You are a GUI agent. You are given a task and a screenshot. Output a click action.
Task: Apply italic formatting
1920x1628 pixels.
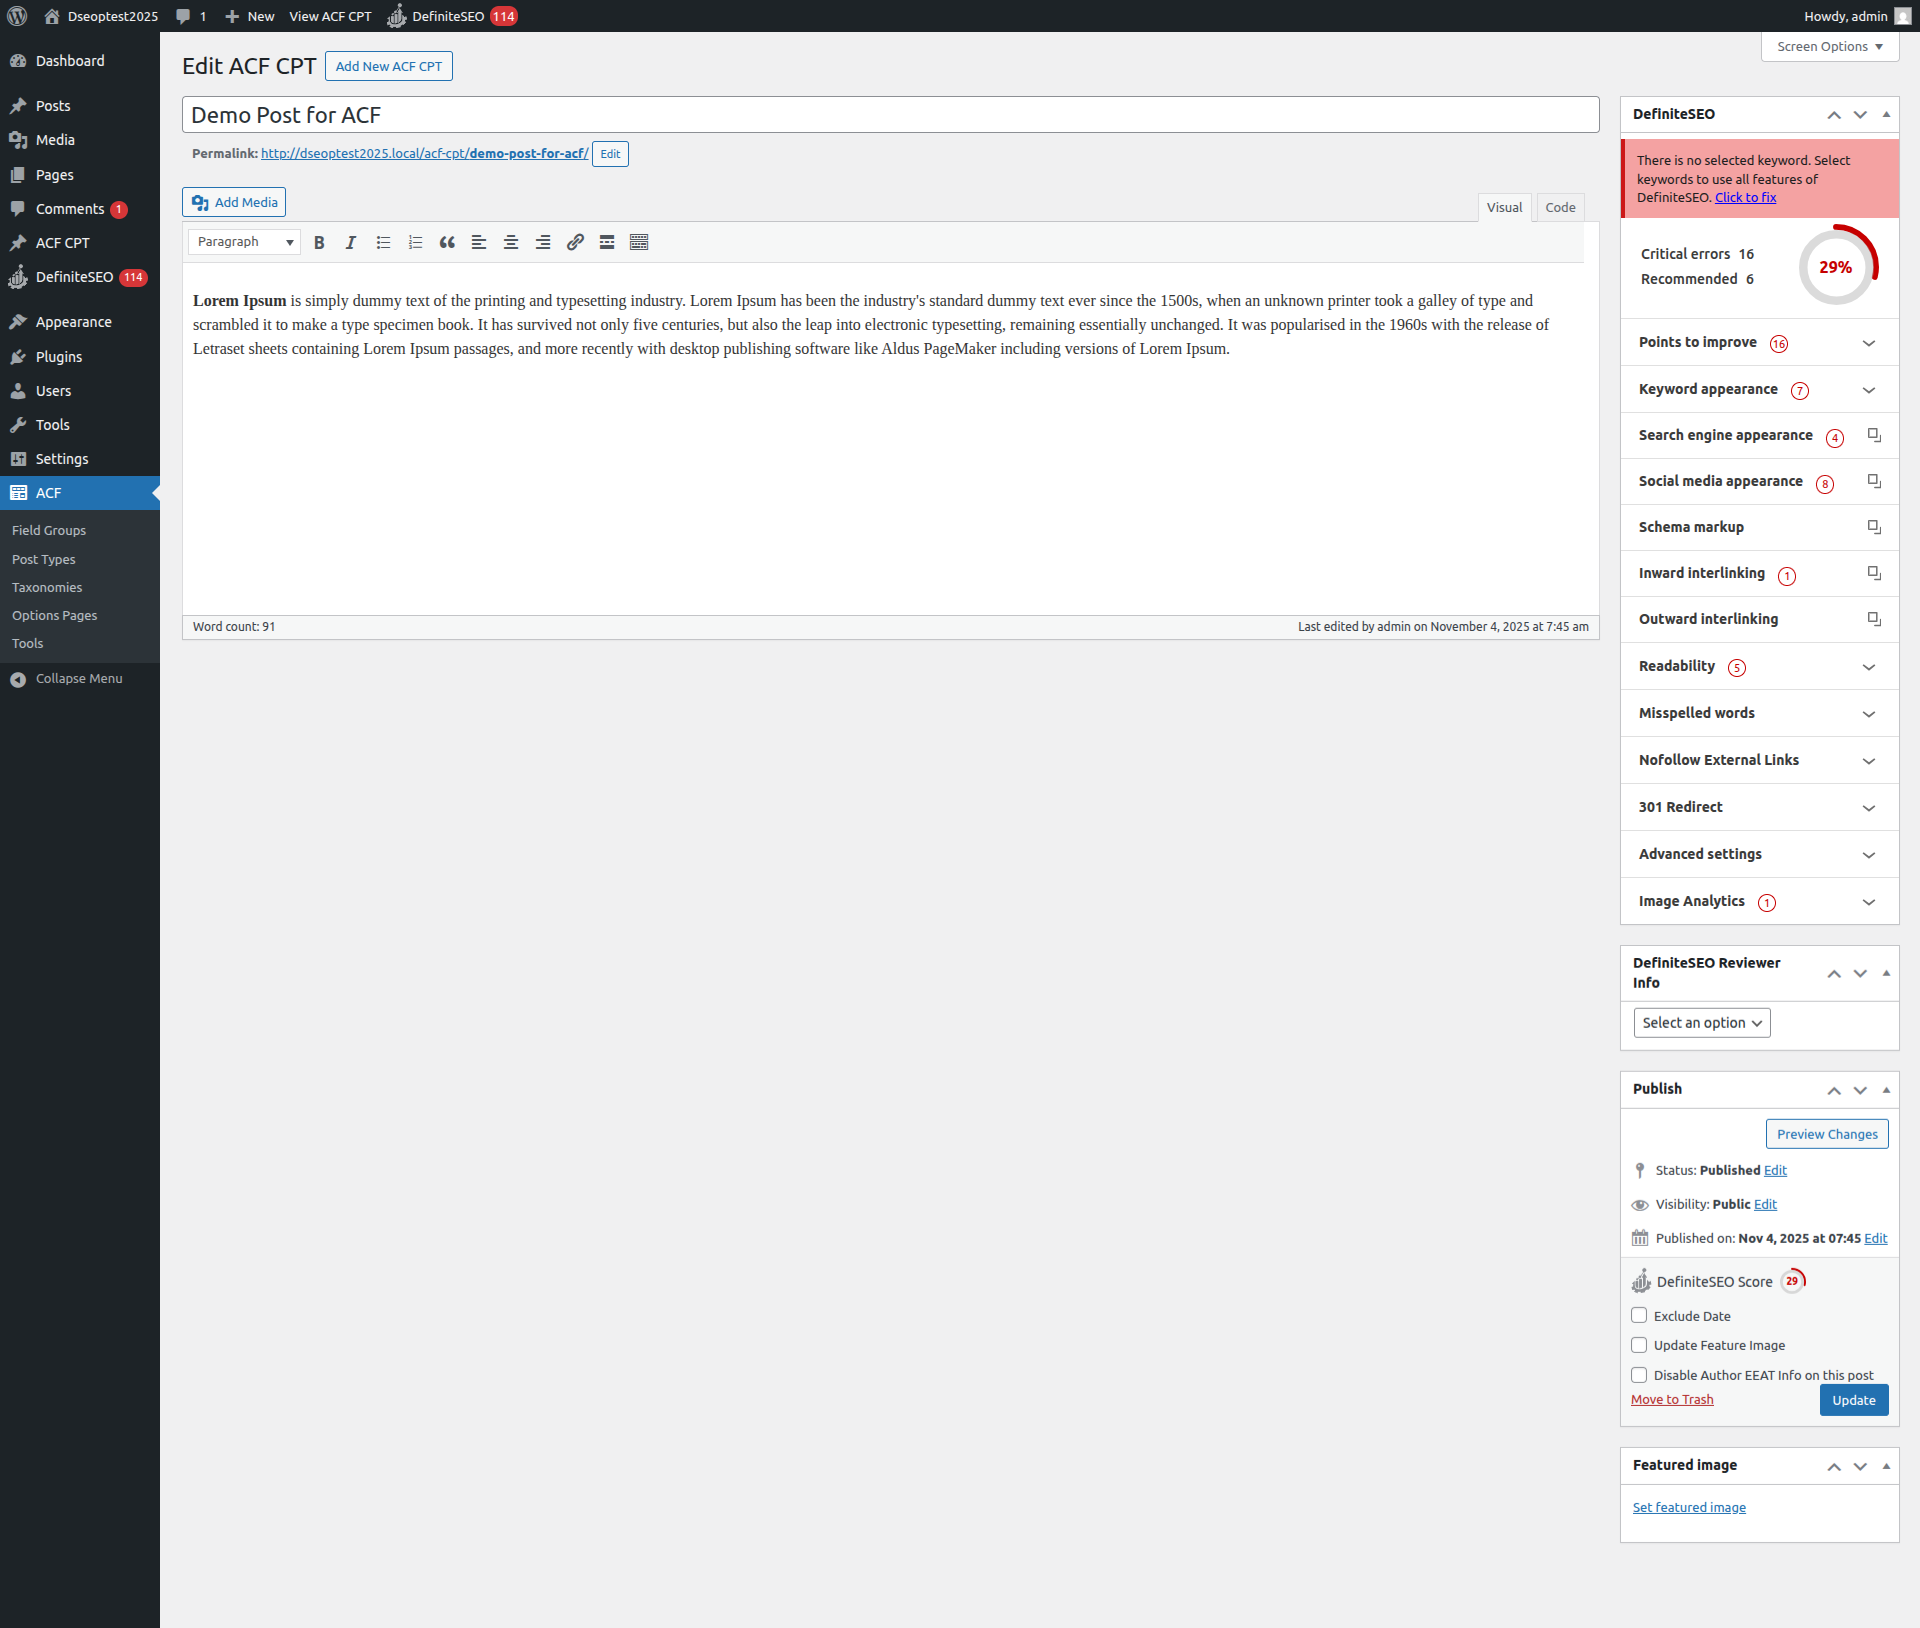pos(351,243)
